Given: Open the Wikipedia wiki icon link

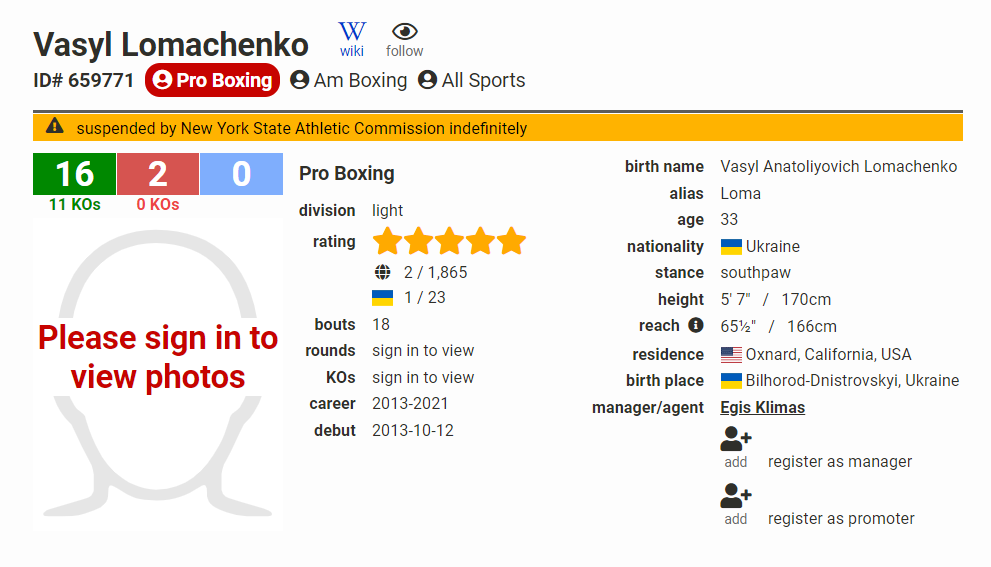Looking at the screenshot, I should 351,39.
